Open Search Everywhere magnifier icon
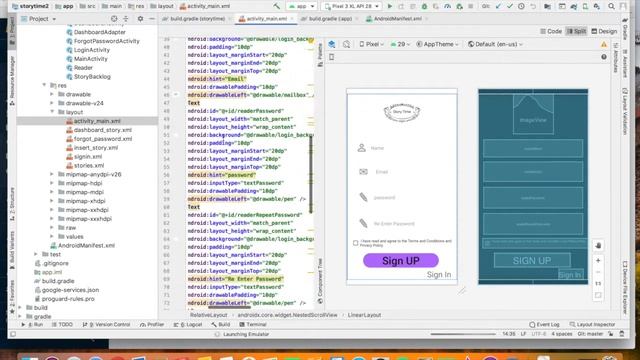The image size is (640, 360). click(611, 6)
